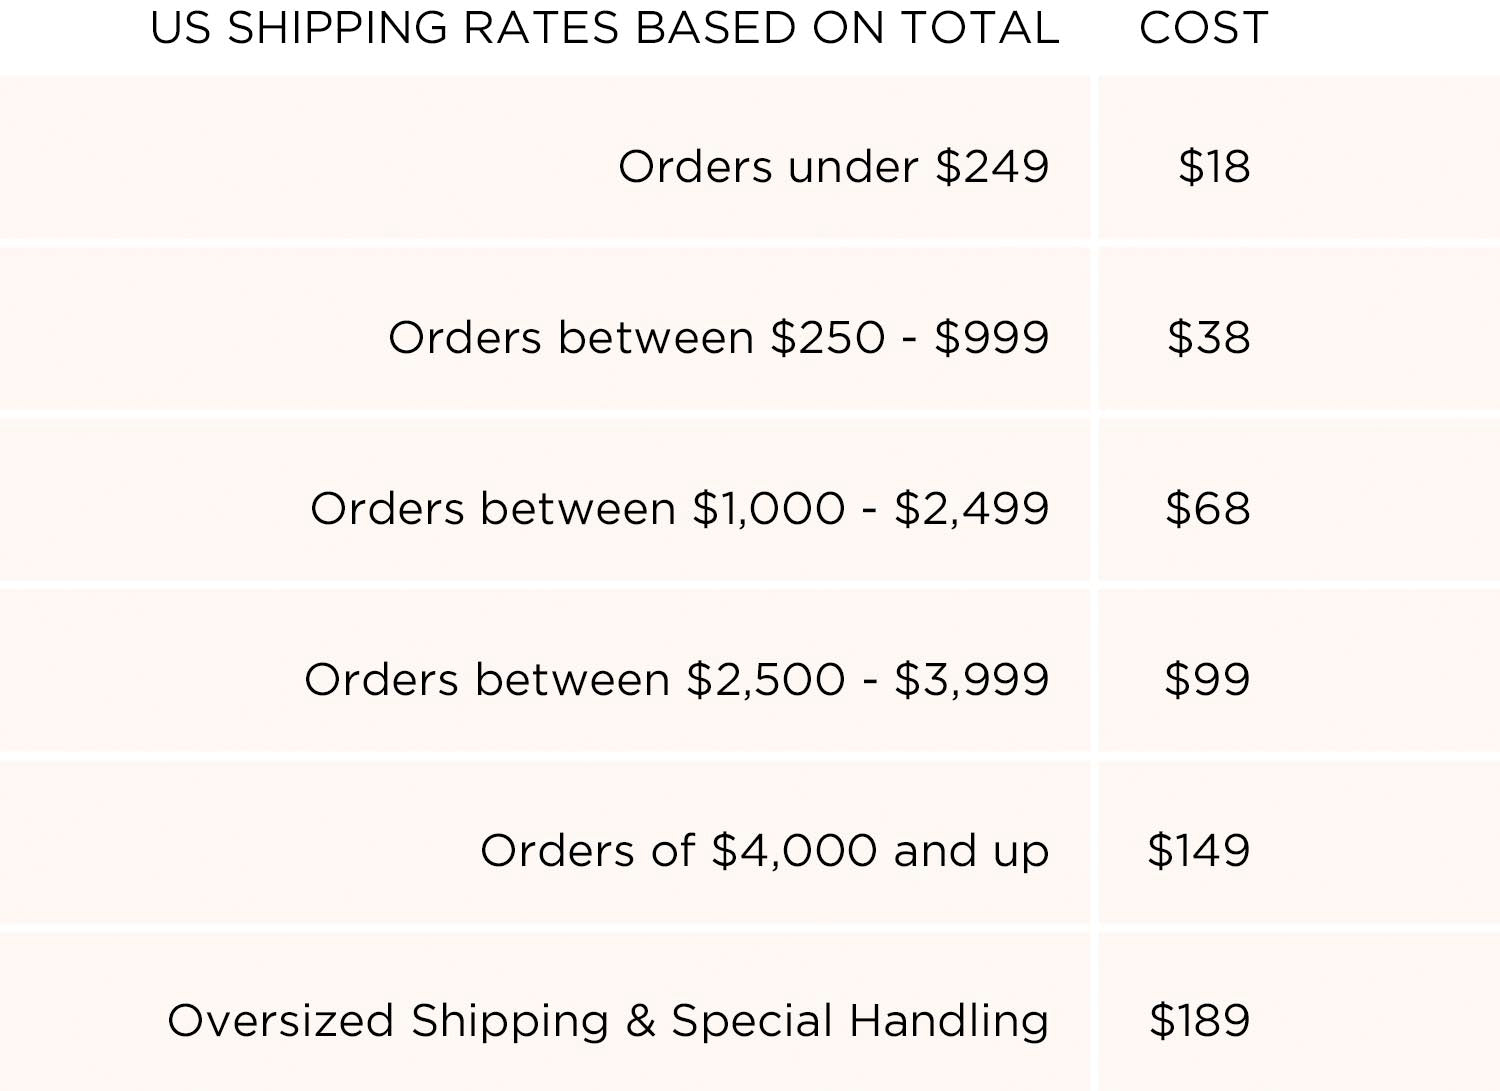Click the COST column header
The height and width of the screenshot is (1091, 1500).
pos(1203,28)
